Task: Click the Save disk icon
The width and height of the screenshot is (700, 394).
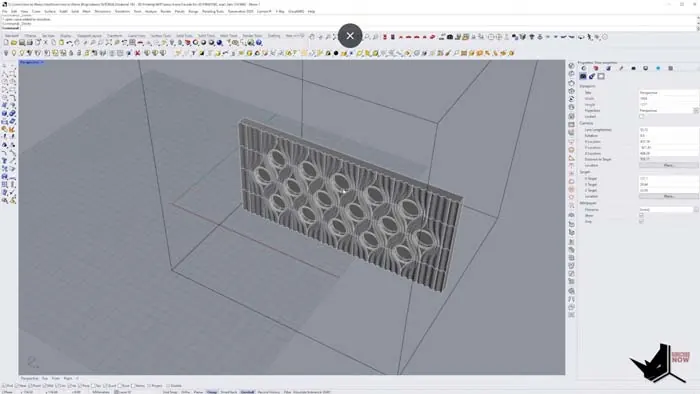Action: pos(21,42)
